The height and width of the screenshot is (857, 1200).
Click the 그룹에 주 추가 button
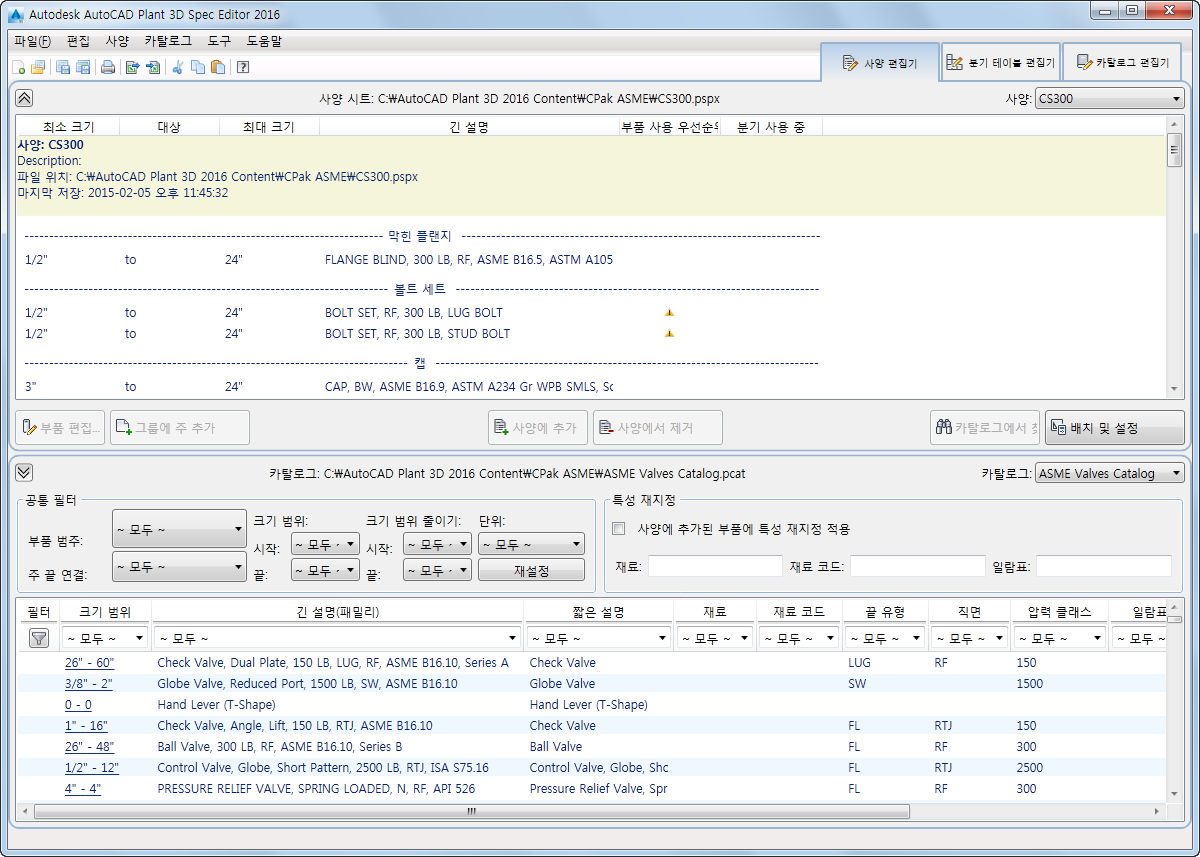[180, 428]
